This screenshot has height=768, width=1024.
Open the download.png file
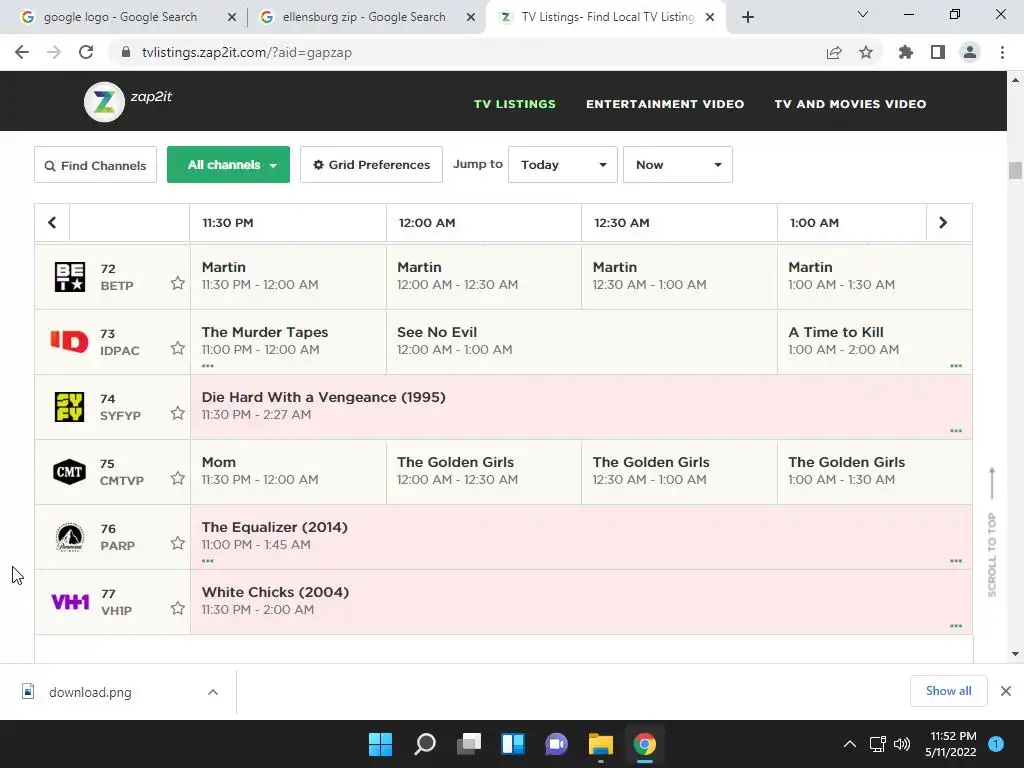click(x=90, y=692)
